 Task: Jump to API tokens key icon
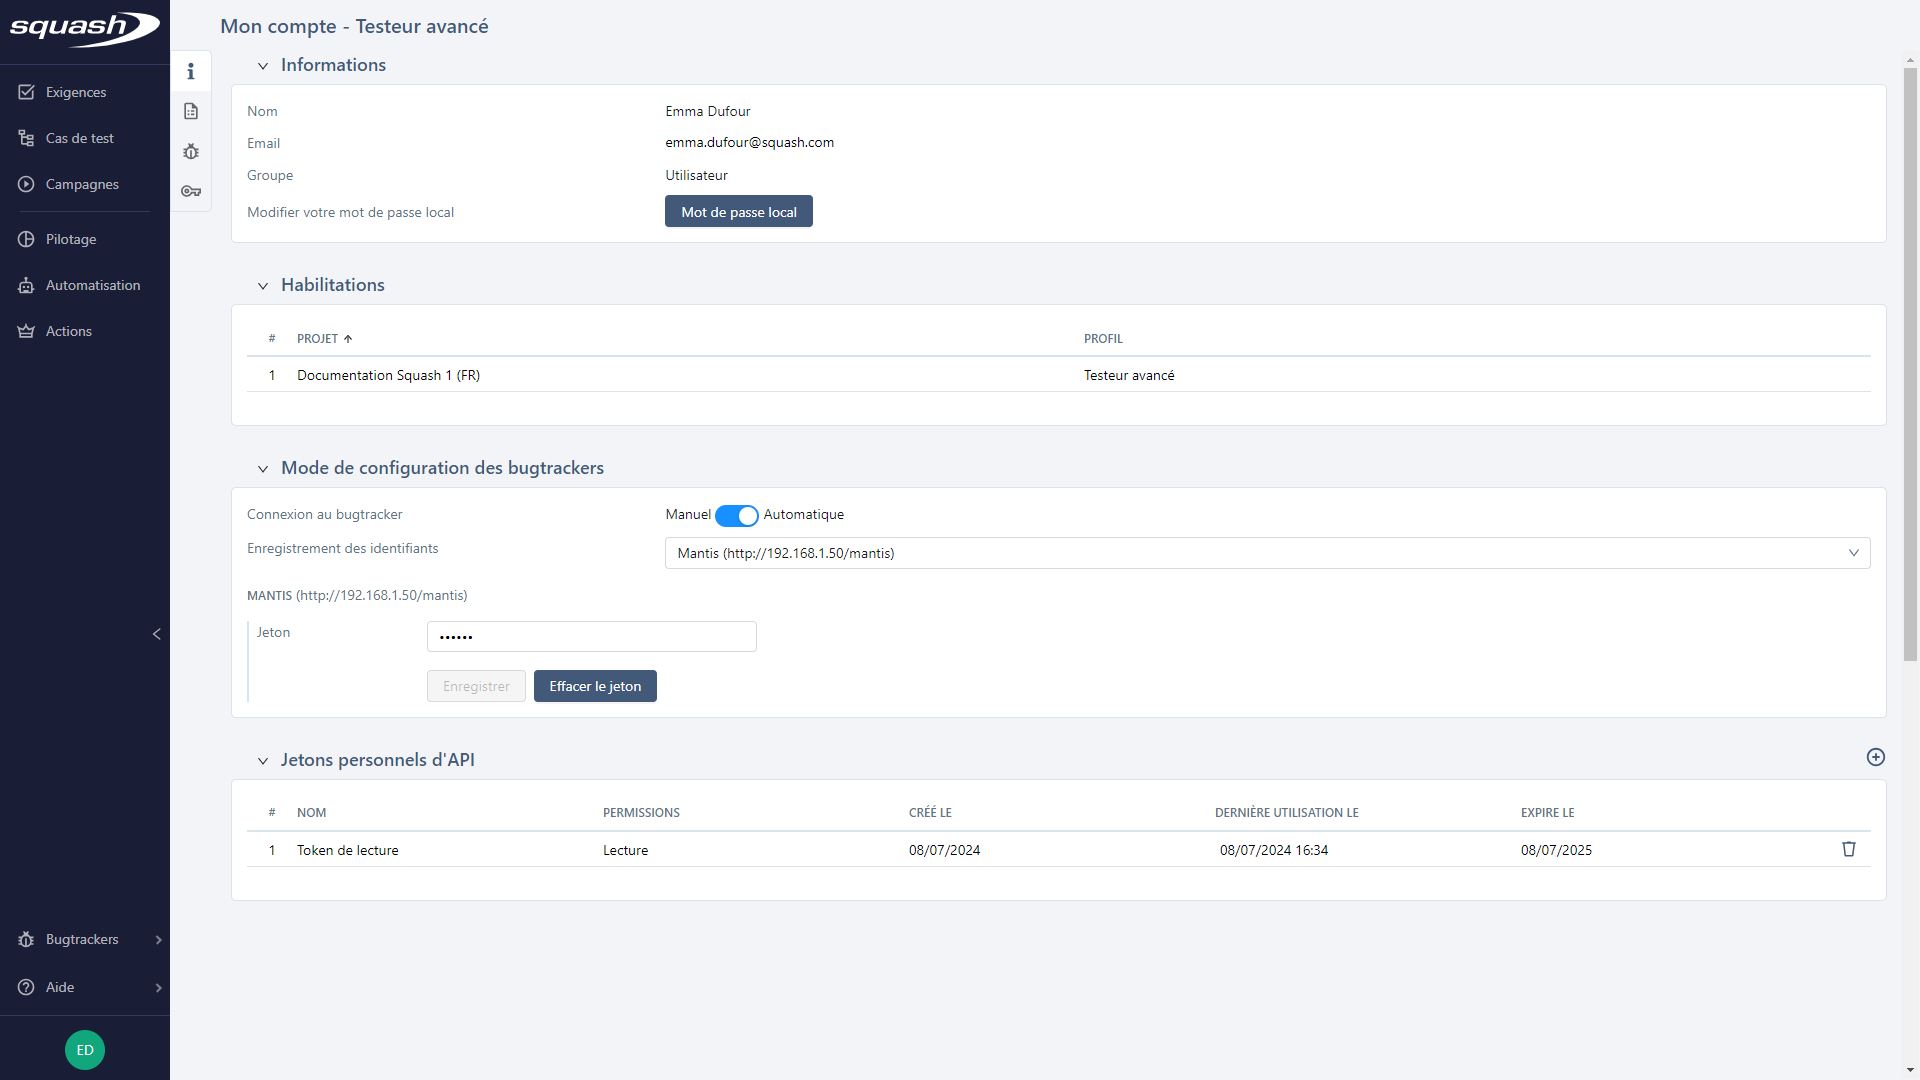[x=191, y=191]
